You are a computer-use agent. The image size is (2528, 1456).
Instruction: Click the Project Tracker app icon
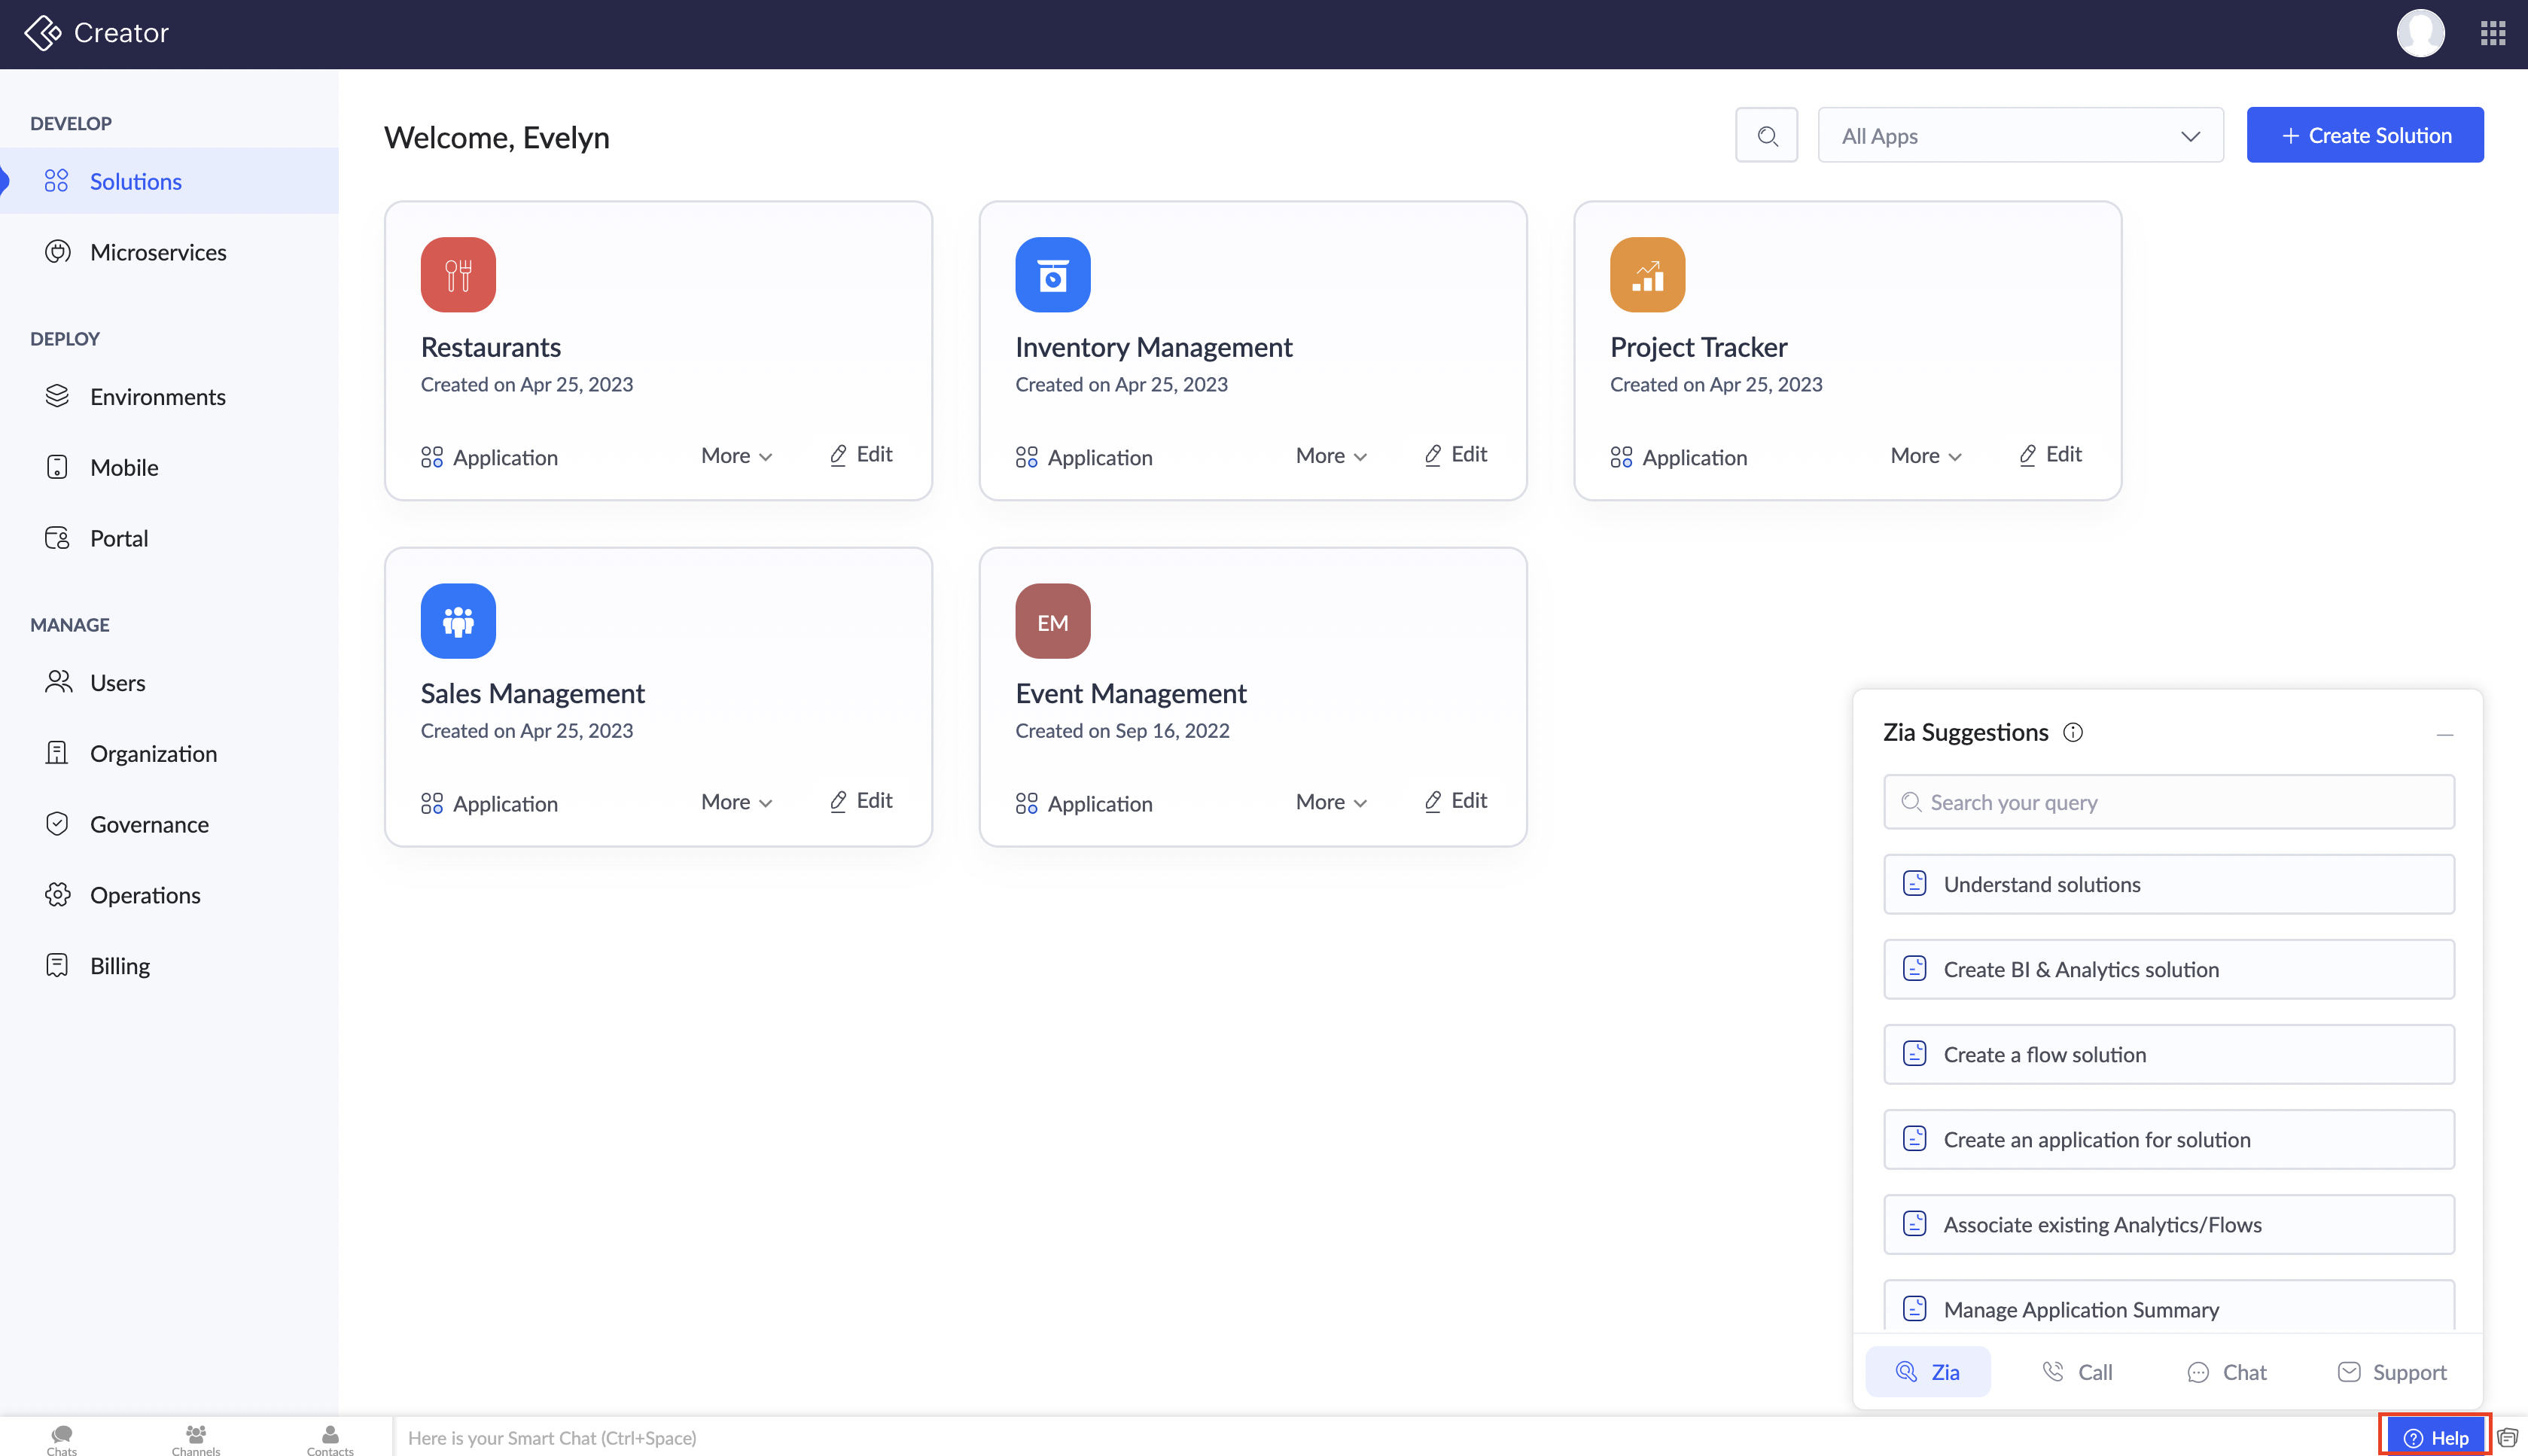coord(1647,274)
